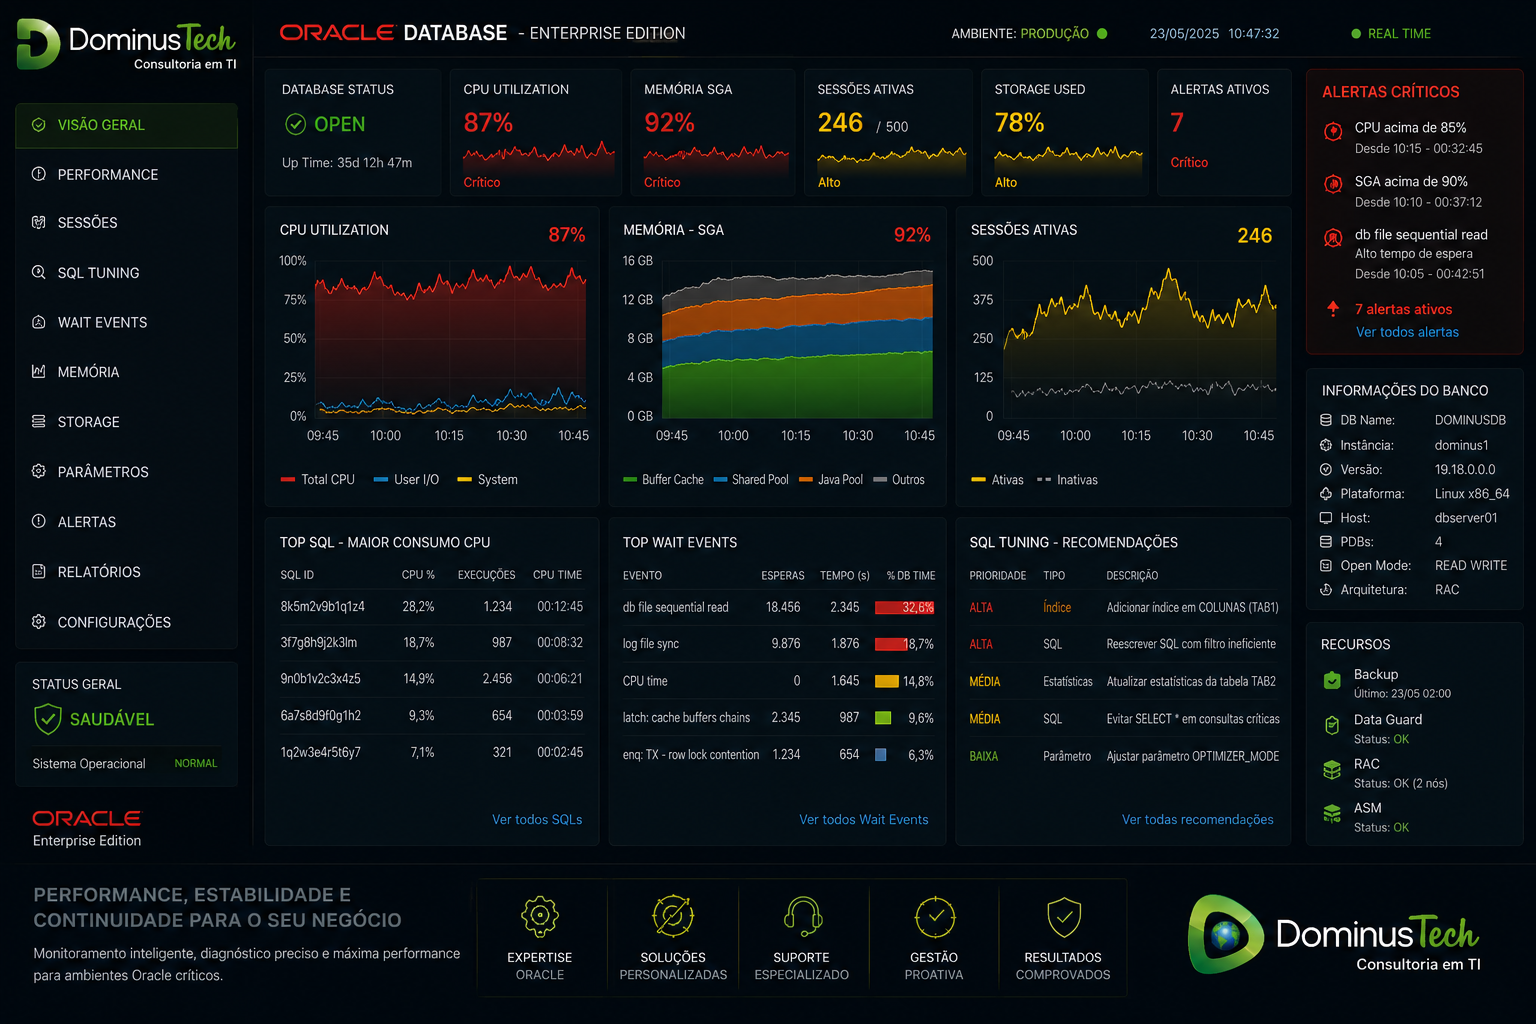The width and height of the screenshot is (1536, 1024).
Task: Click Ajustar parâmetro OPTIMIZER_MODE recommendation
Action: click(x=1192, y=756)
